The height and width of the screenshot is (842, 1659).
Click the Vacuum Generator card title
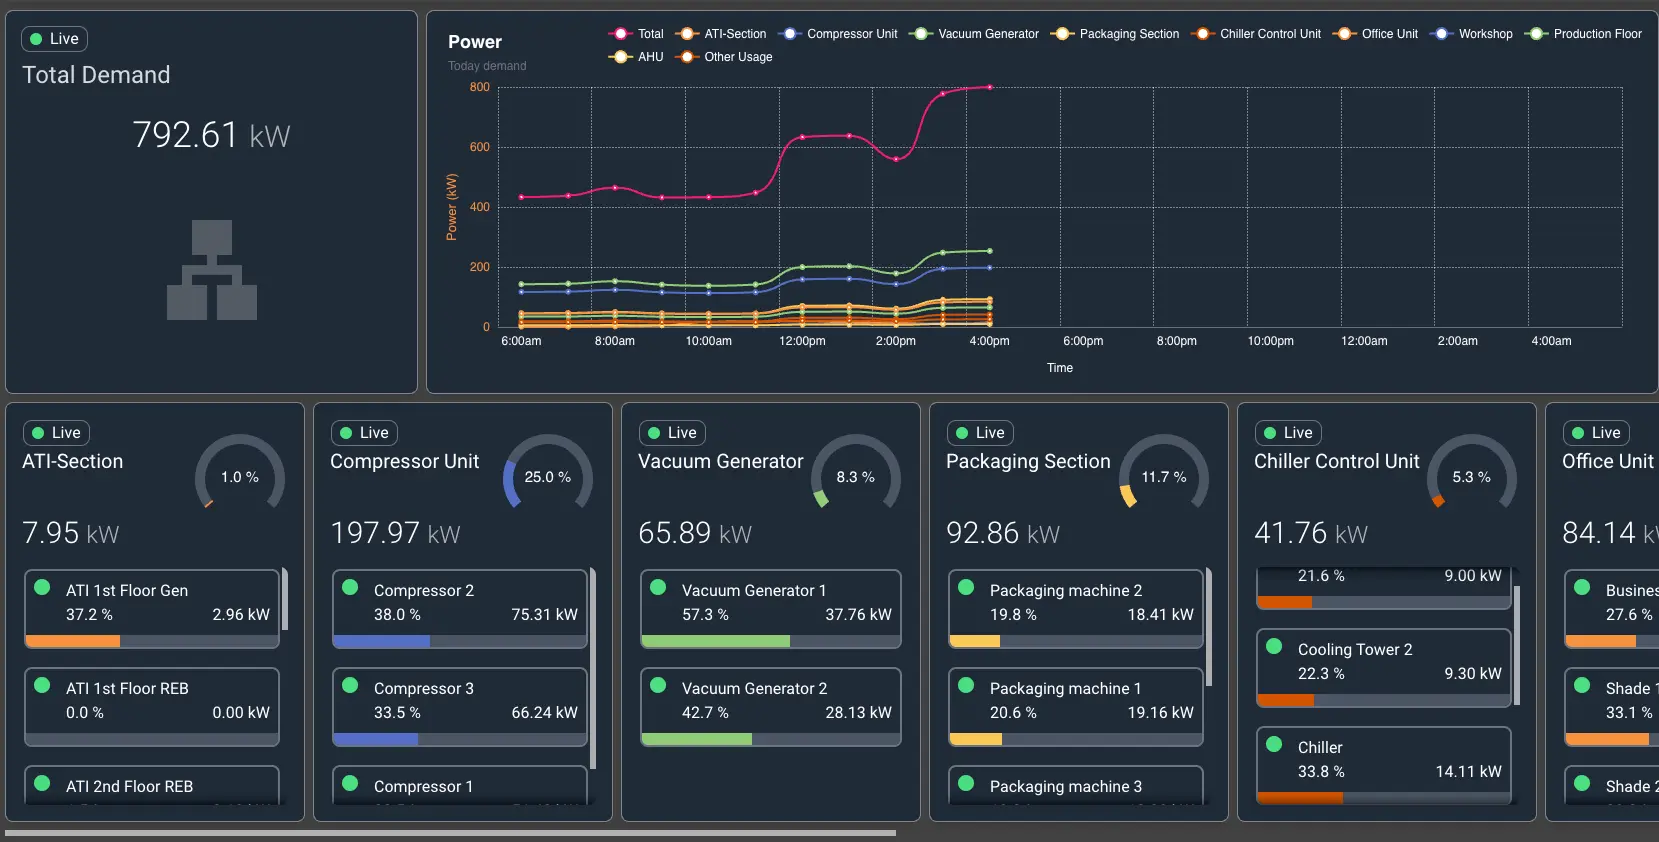[x=721, y=461]
